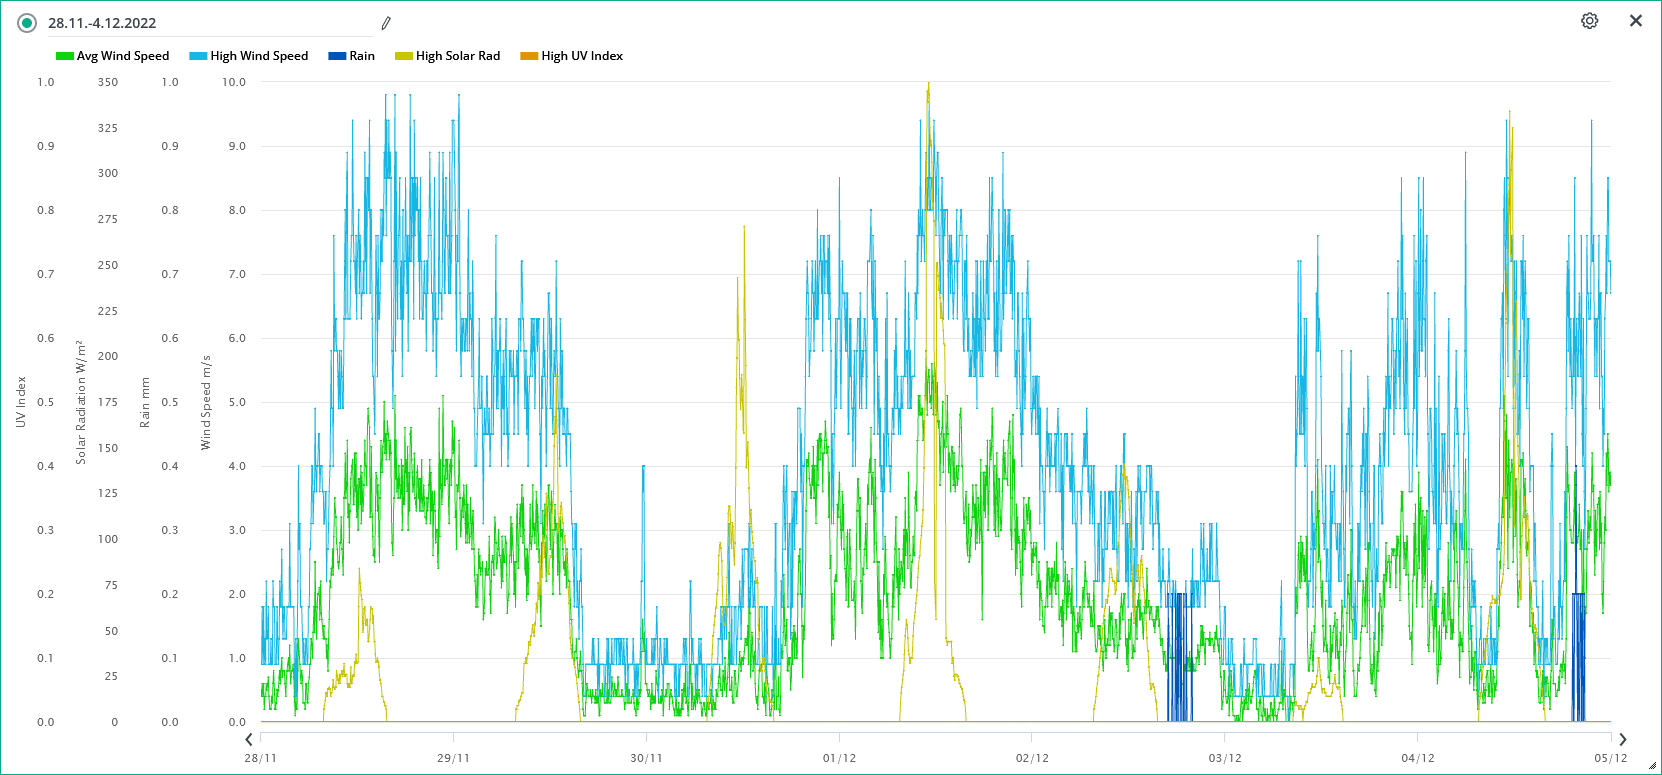This screenshot has height=775, width=1662.
Task: Click the green Avg Wind Speed swatch
Action: point(65,56)
